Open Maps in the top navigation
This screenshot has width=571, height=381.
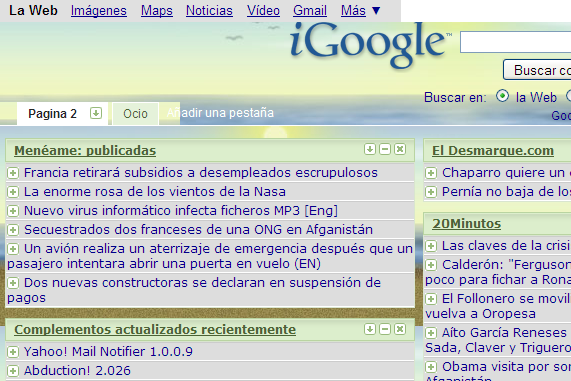coord(157,11)
